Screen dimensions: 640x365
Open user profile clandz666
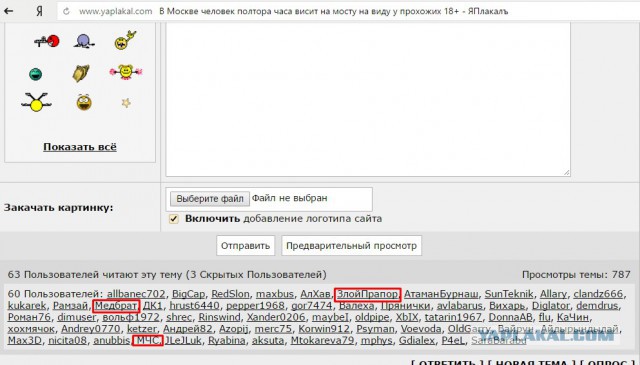tap(598, 294)
